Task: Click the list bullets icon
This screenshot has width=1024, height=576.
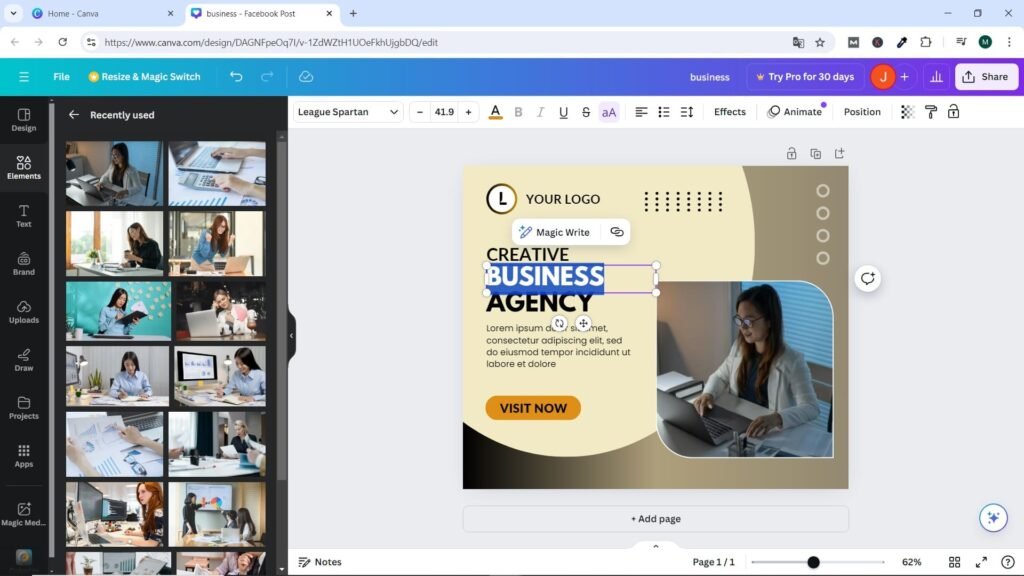Action: click(663, 112)
